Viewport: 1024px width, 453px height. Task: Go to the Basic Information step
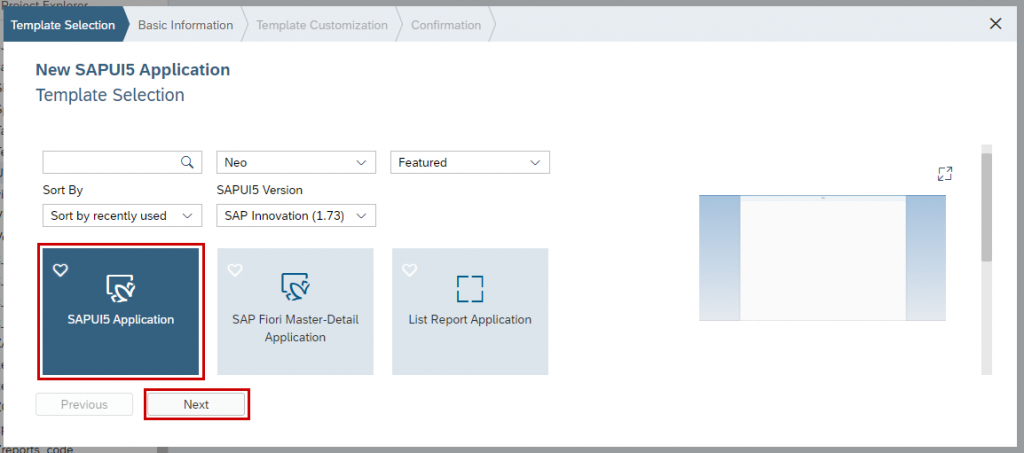coord(185,25)
